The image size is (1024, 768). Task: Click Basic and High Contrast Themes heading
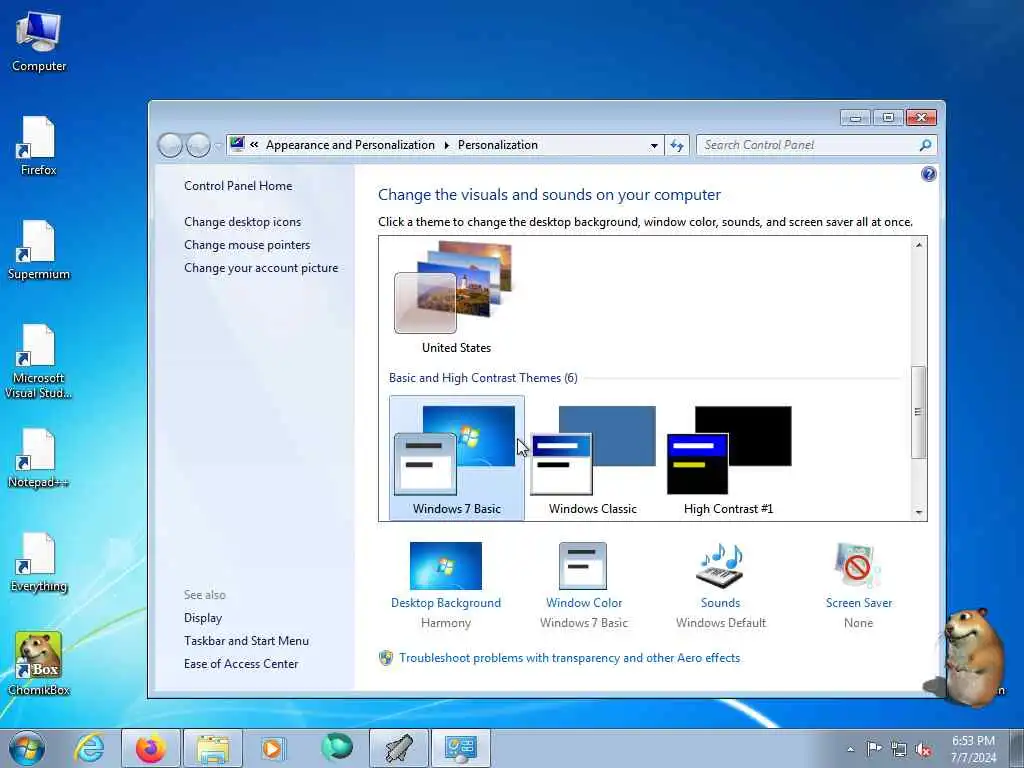coord(483,378)
